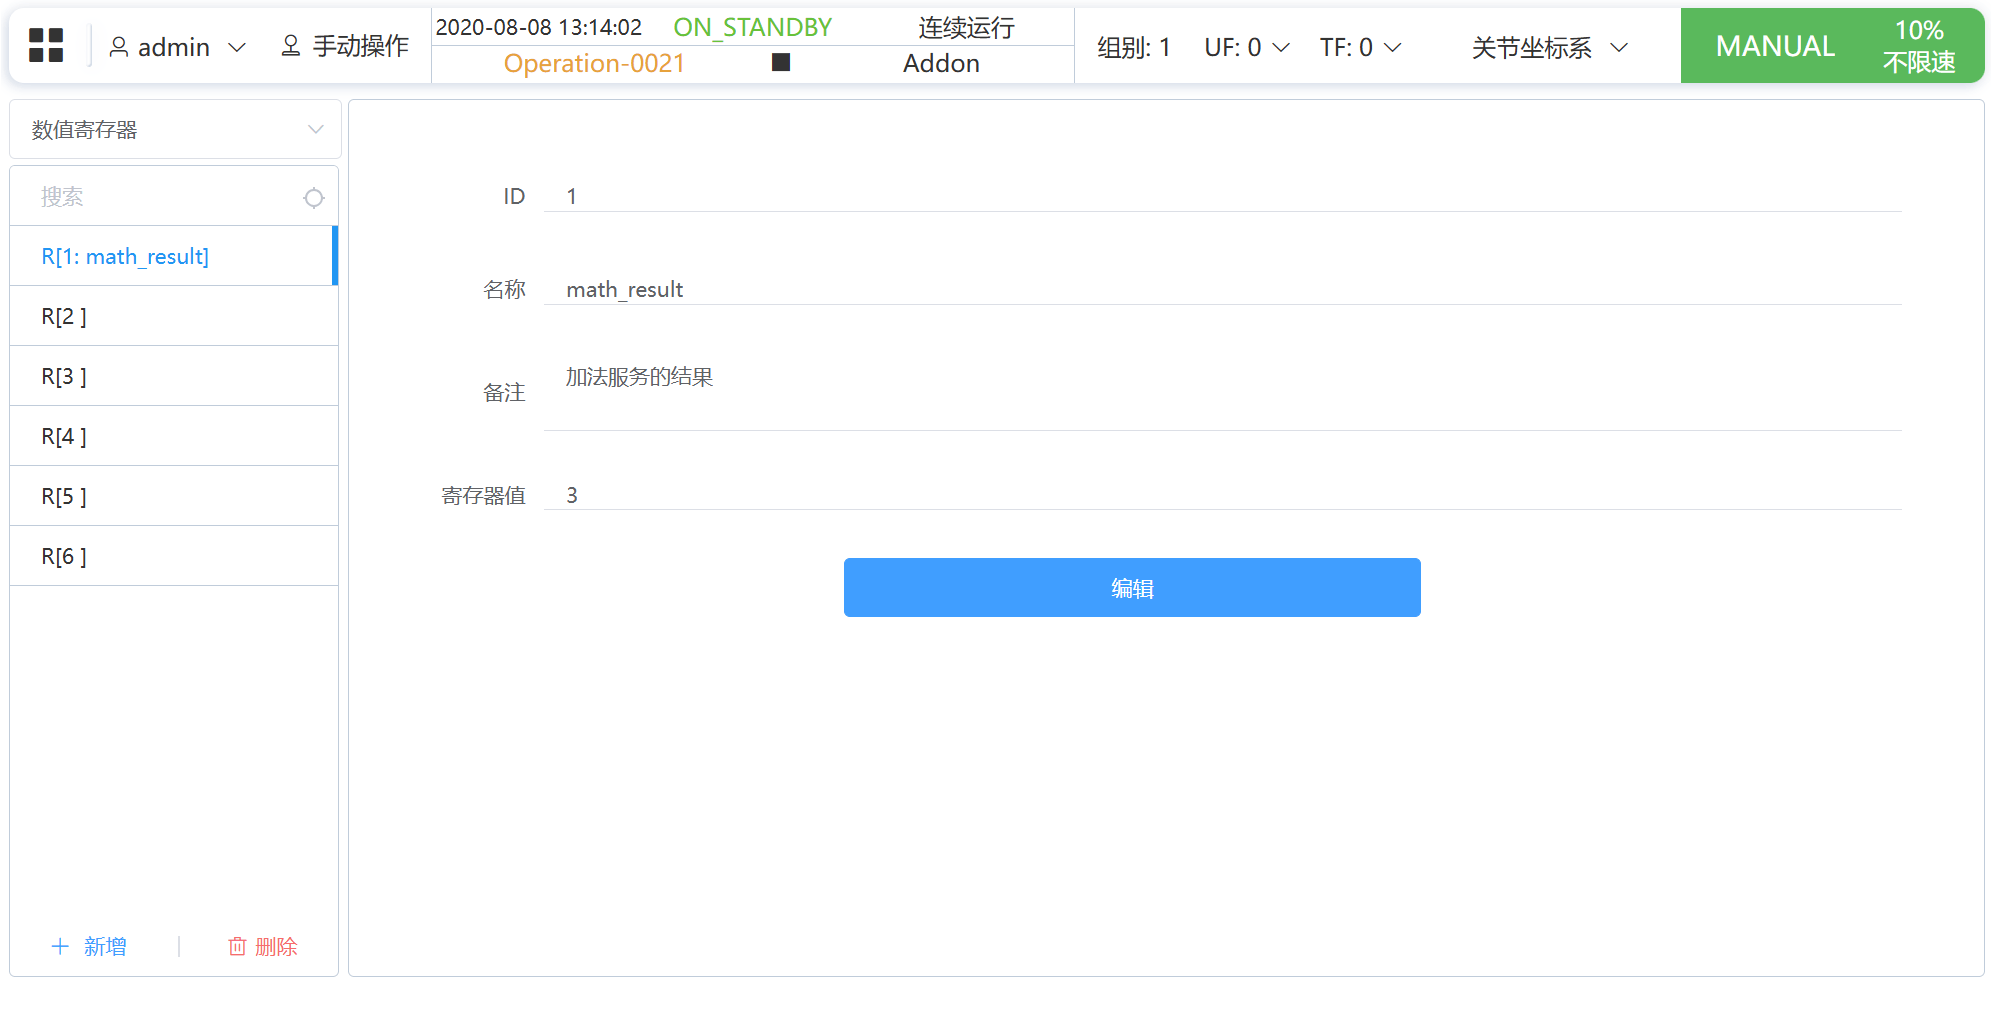Image resolution: width=1991 pixels, height=1013 pixels.
Task: Open the main menu grid icon
Action: (46, 46)
